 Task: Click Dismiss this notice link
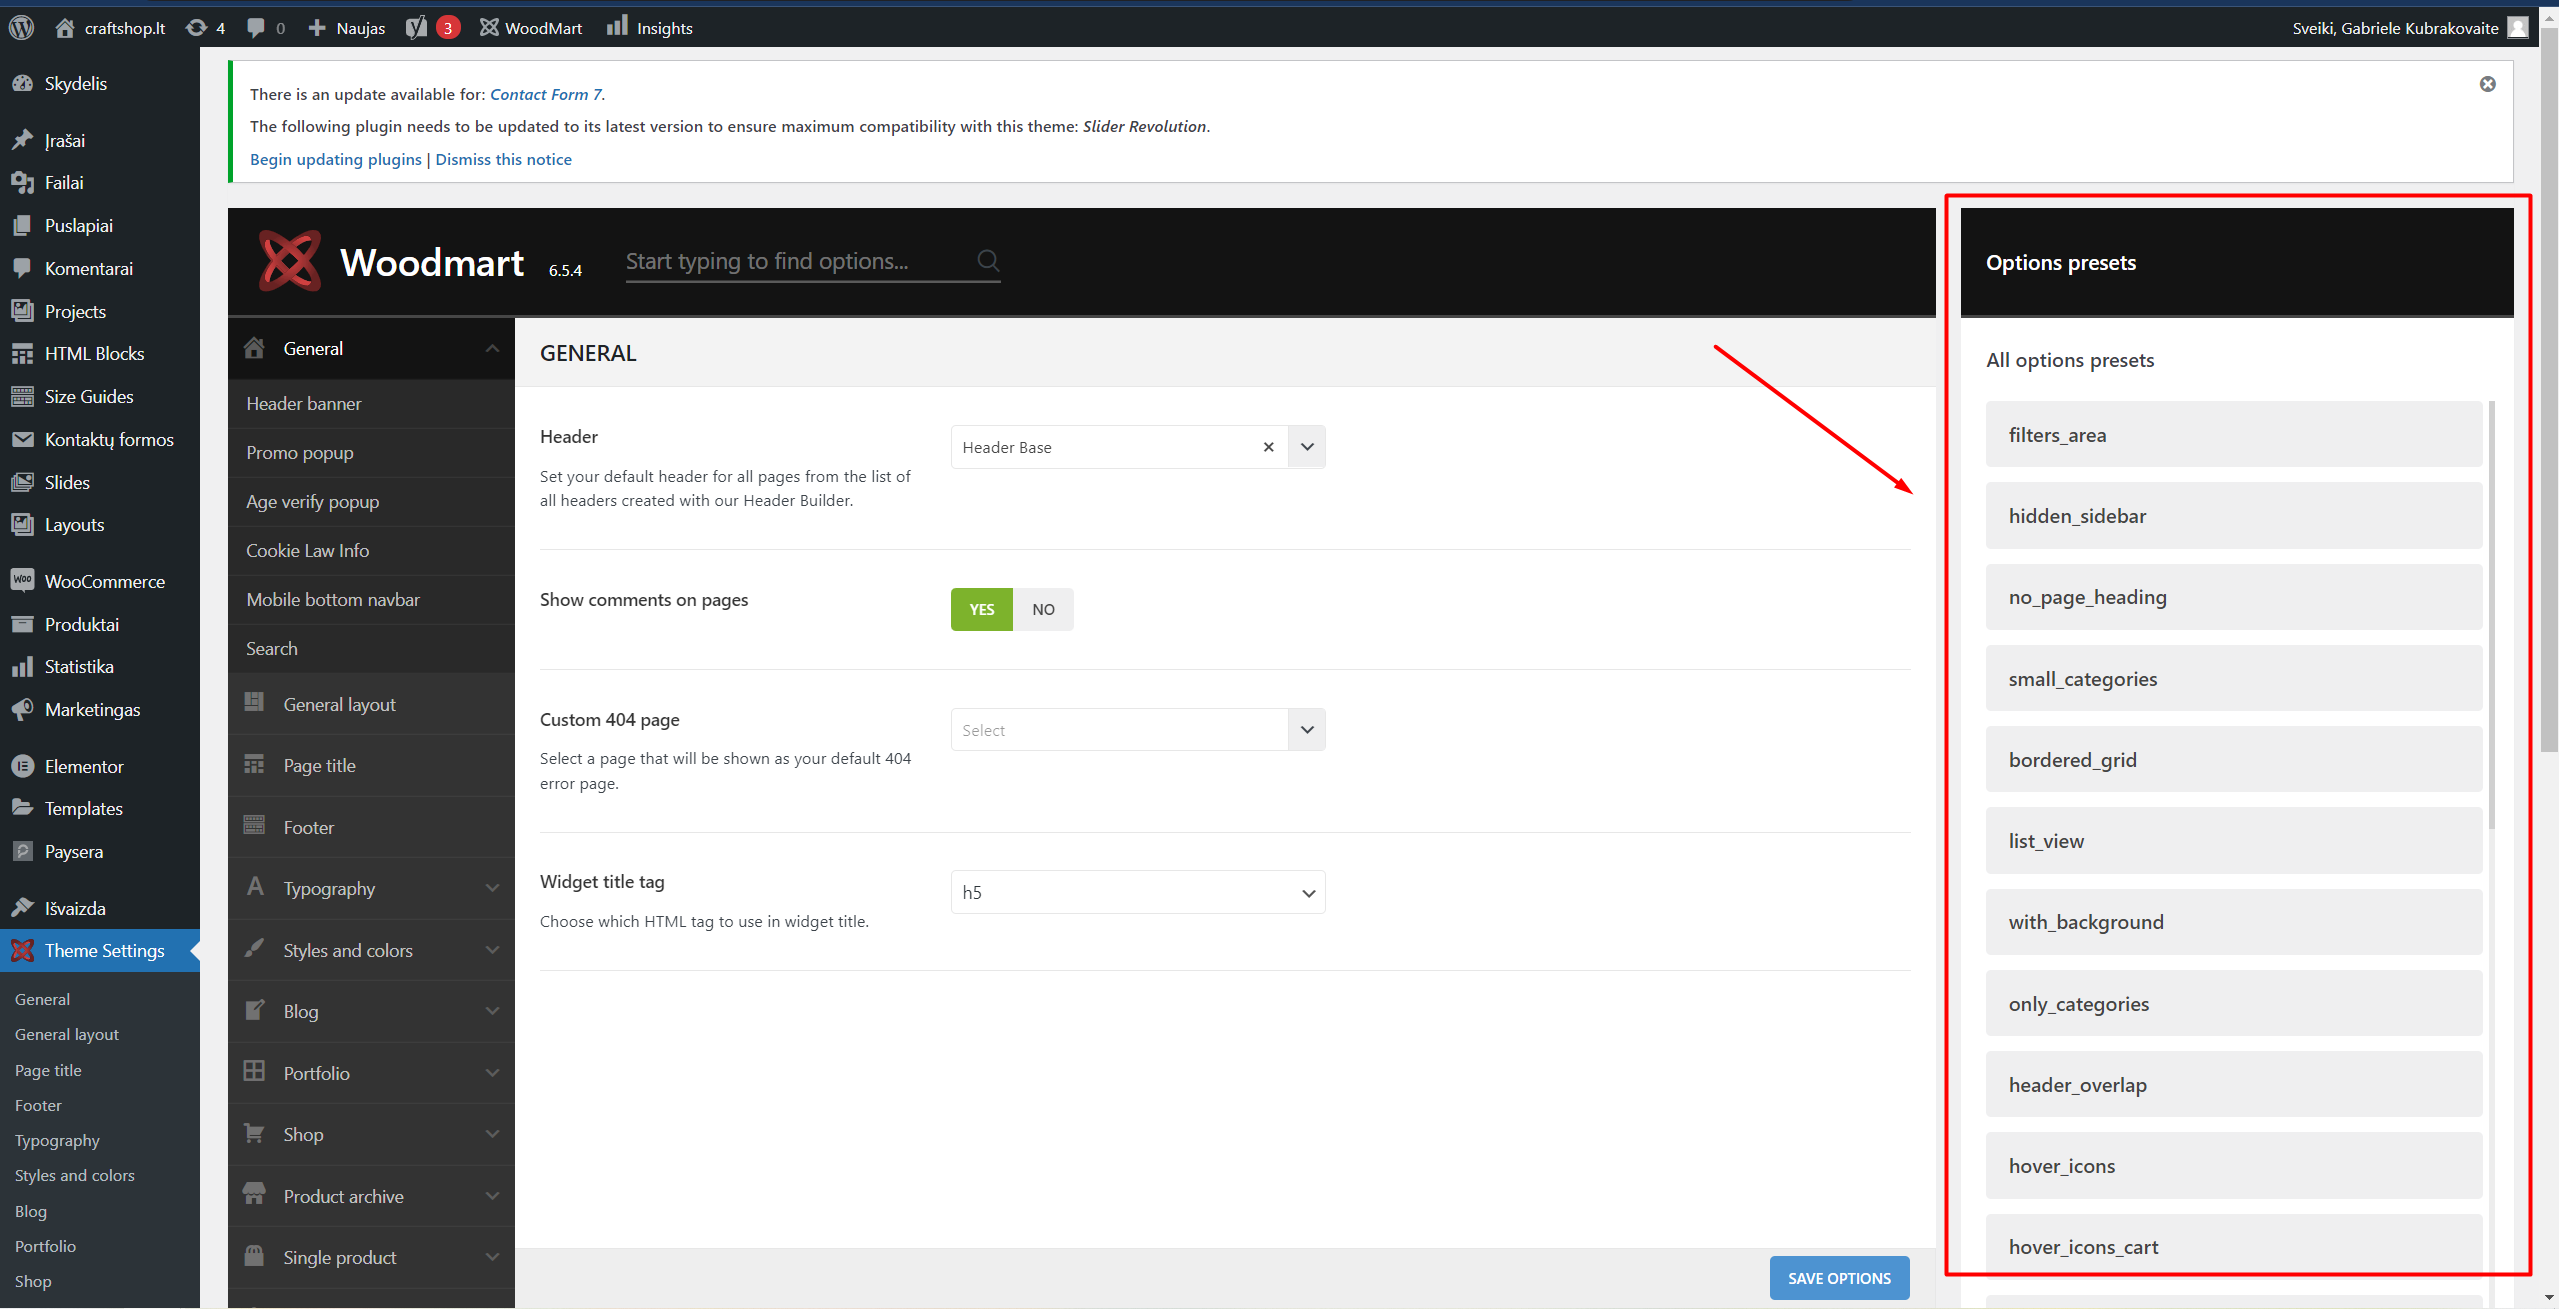(503, 160)
